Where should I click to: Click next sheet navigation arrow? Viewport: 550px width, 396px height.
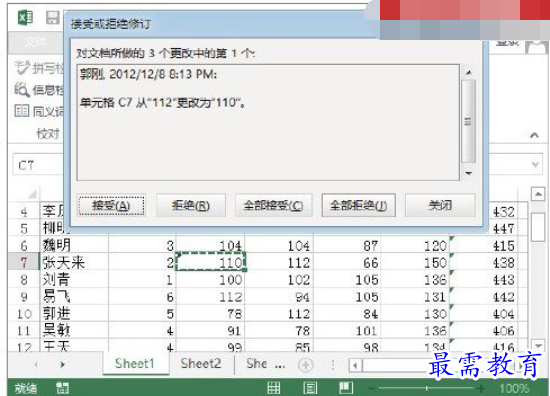pyautogui.click(x=63, y=365)
